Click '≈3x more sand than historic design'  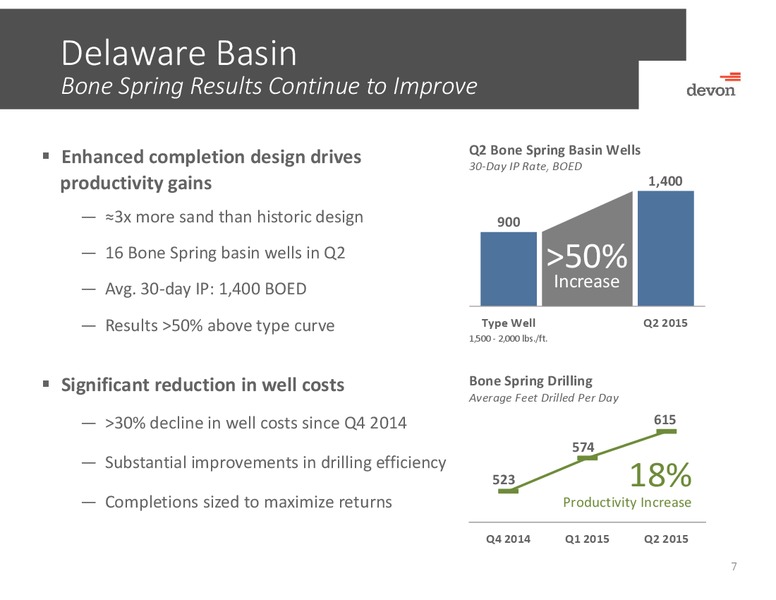(x=234, y=217)
